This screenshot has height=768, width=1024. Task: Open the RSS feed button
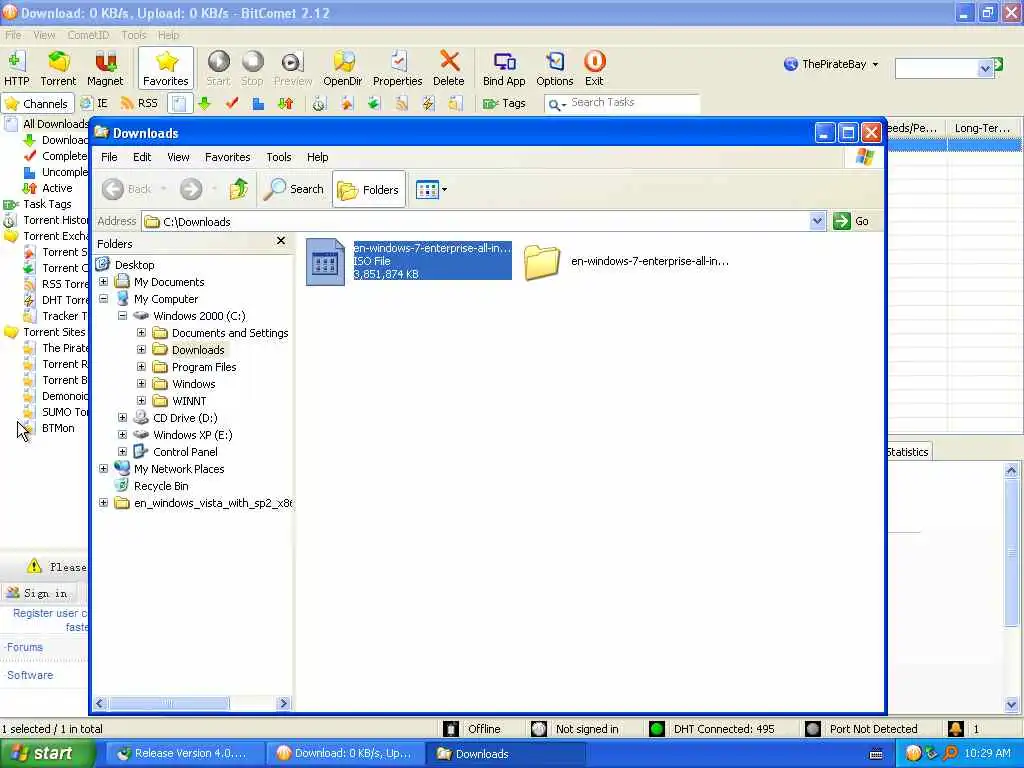point(139,103)
